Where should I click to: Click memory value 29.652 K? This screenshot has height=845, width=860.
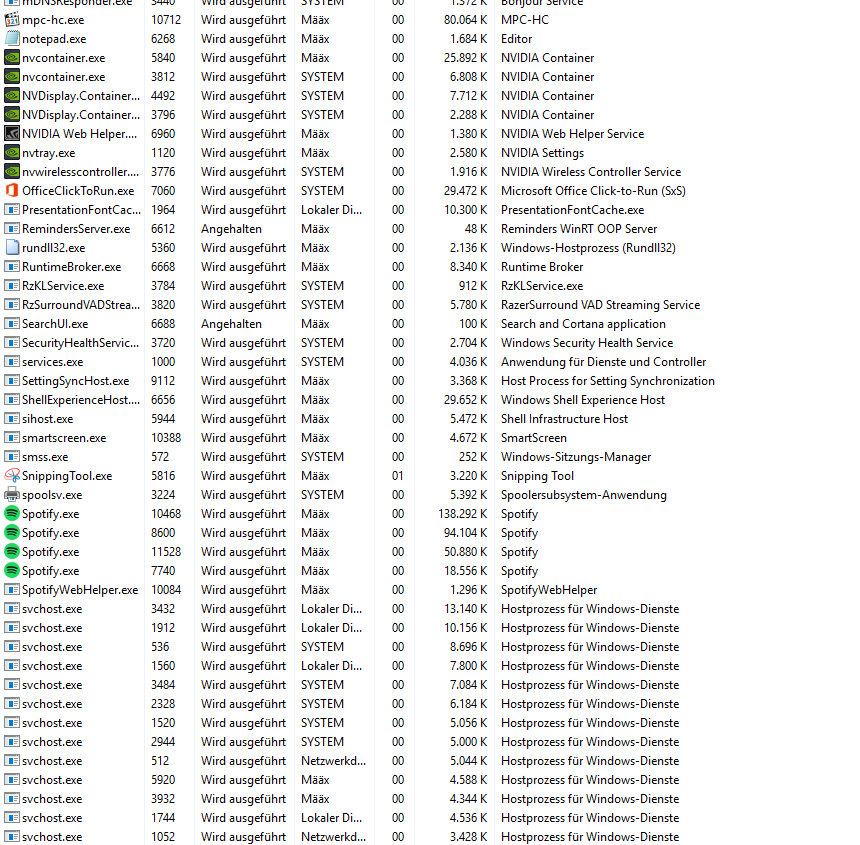pos(465,400)
